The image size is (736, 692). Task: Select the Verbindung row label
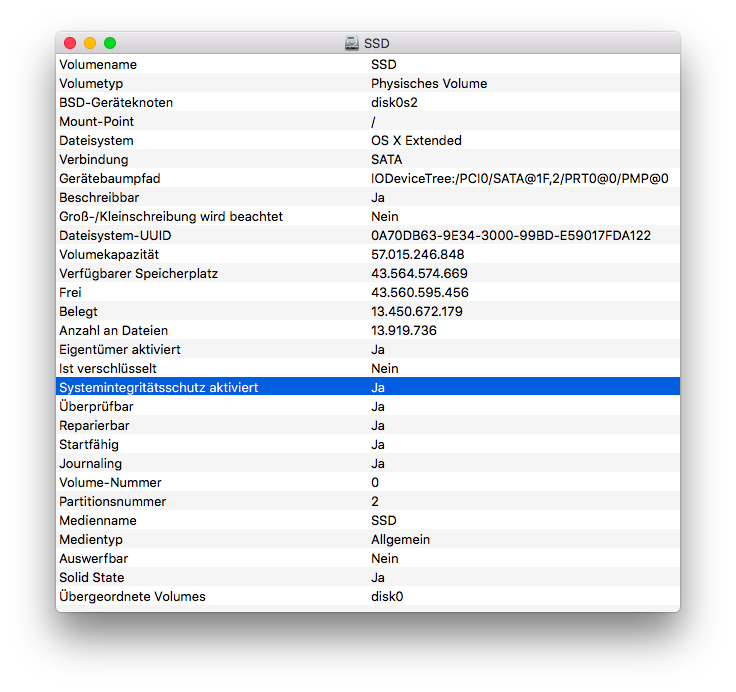click(93, 160)
